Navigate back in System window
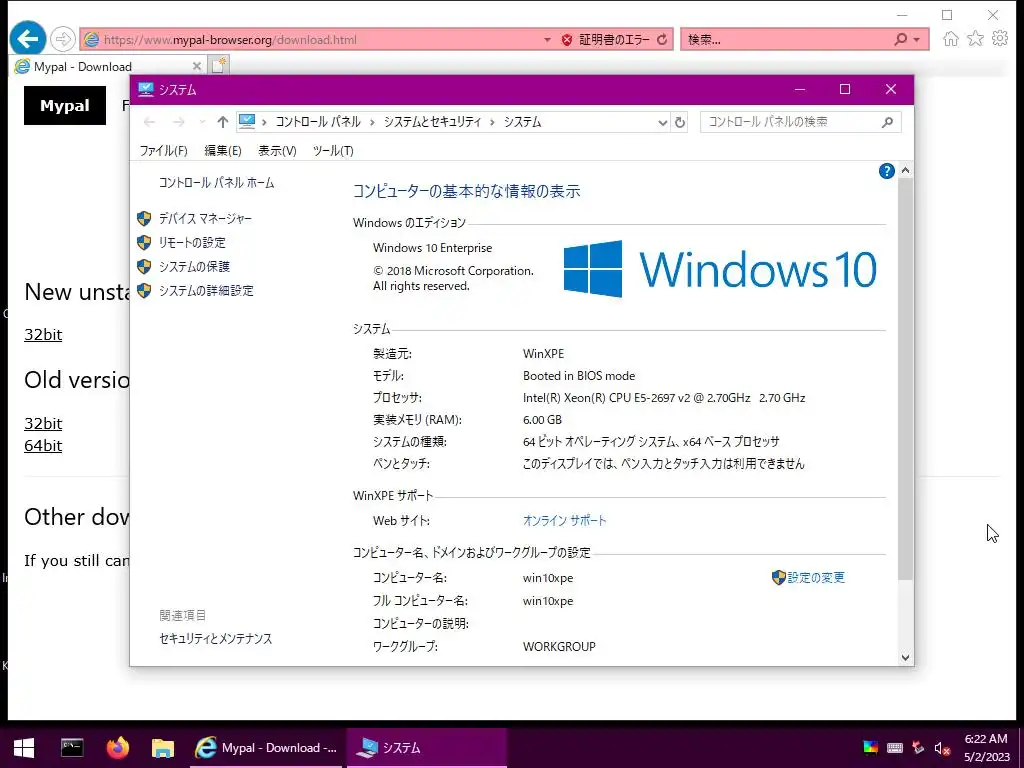 coord(150,122)
